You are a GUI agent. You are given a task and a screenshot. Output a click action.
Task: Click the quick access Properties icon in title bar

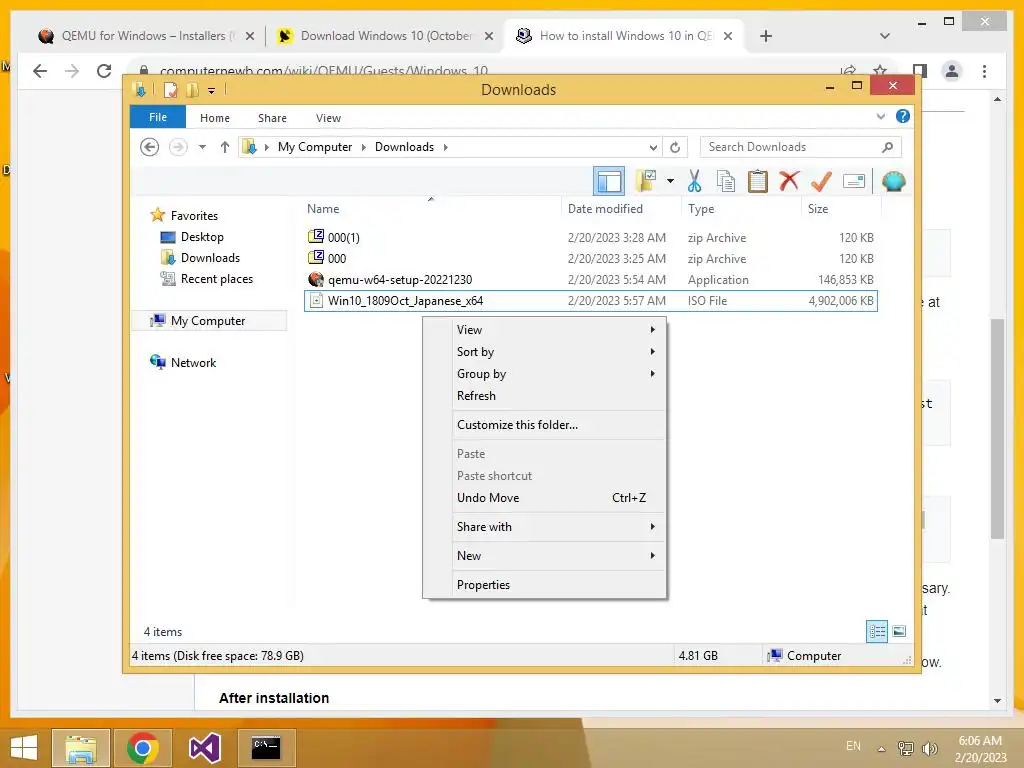170,89
